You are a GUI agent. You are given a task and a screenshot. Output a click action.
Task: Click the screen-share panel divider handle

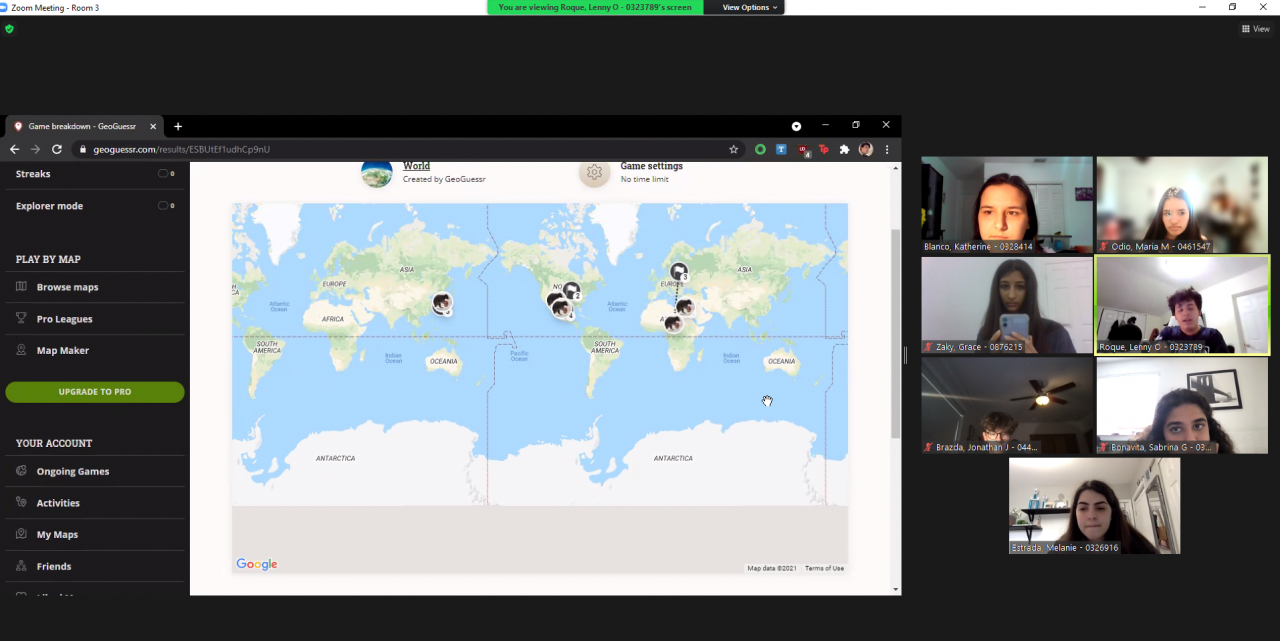click(x=906, y=355)
